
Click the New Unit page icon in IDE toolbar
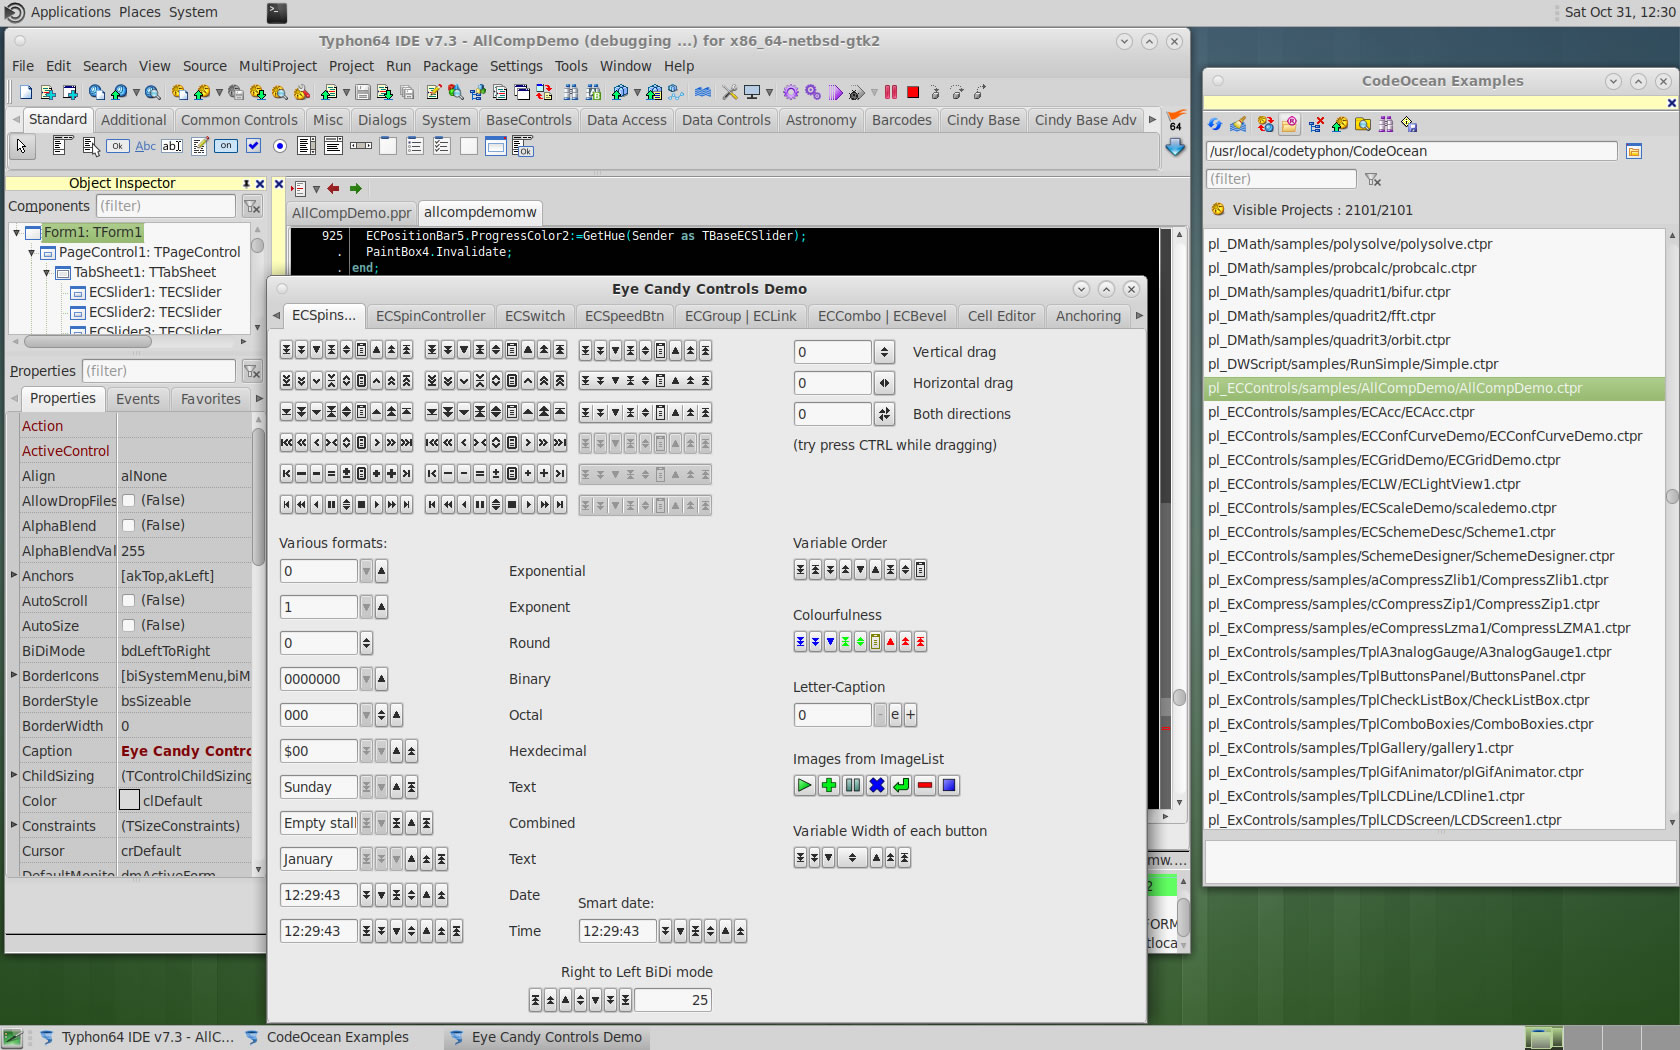(26, 92)
